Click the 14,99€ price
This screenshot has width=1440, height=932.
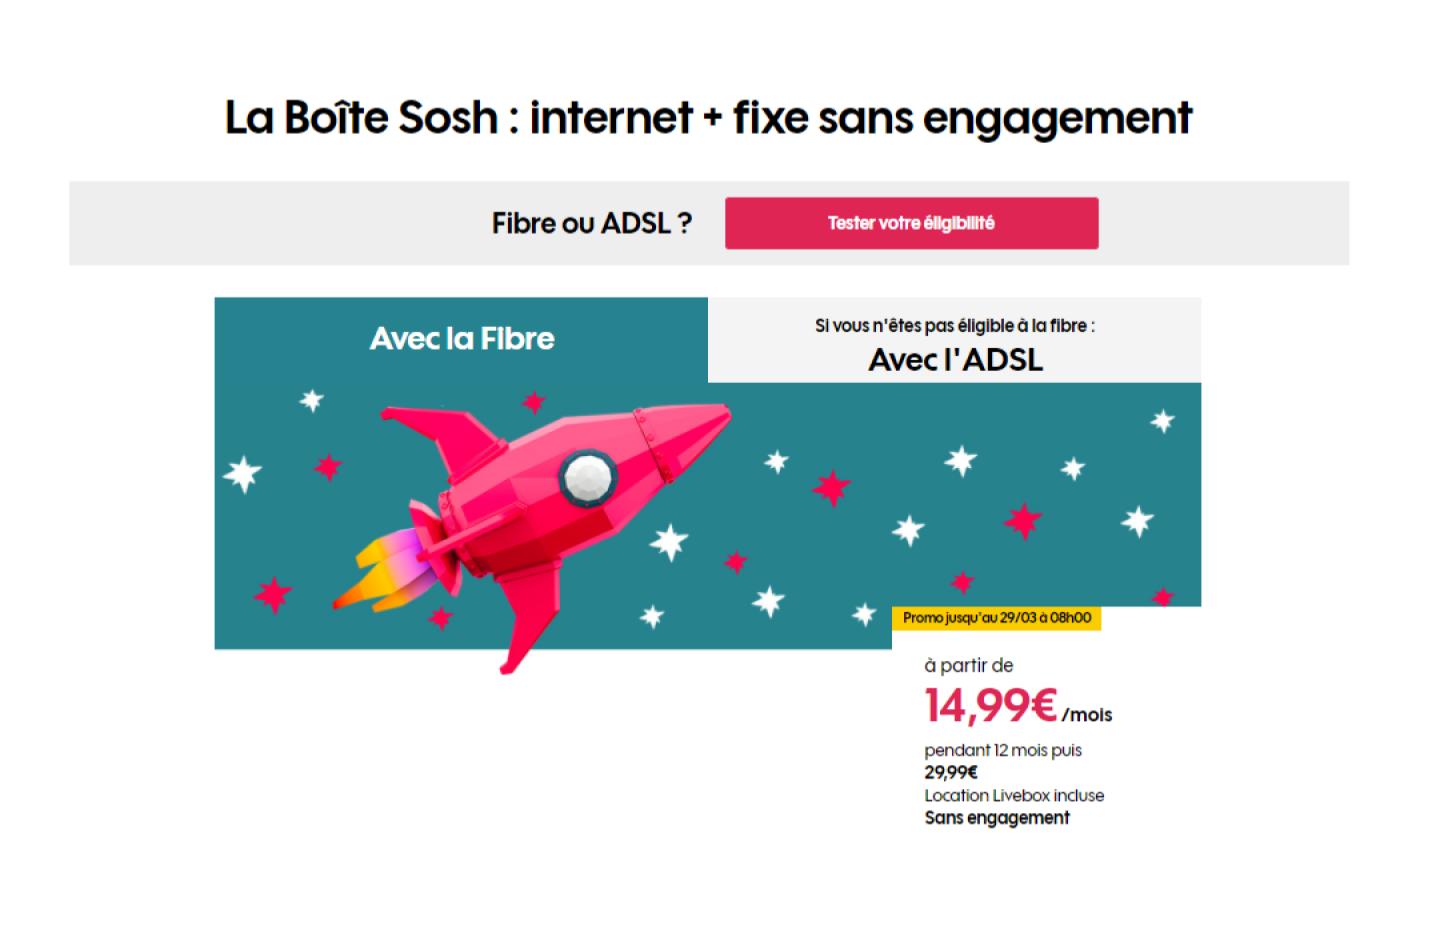pos(990,705)
